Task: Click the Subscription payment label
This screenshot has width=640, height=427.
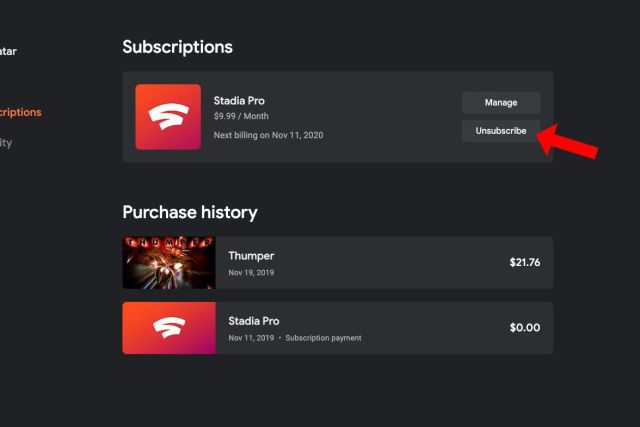Action: [323, 338]
